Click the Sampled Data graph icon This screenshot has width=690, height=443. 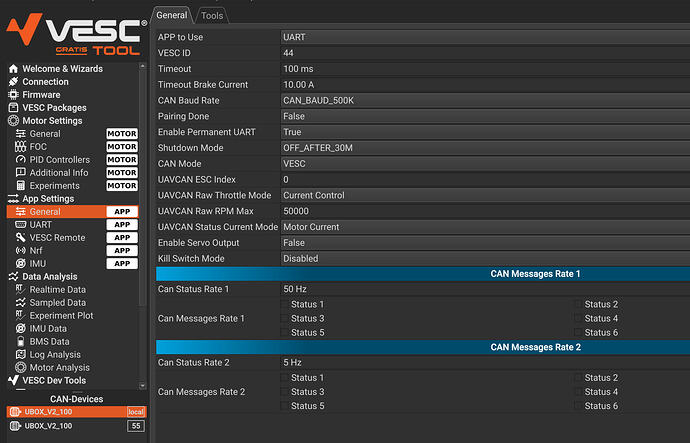21,302
